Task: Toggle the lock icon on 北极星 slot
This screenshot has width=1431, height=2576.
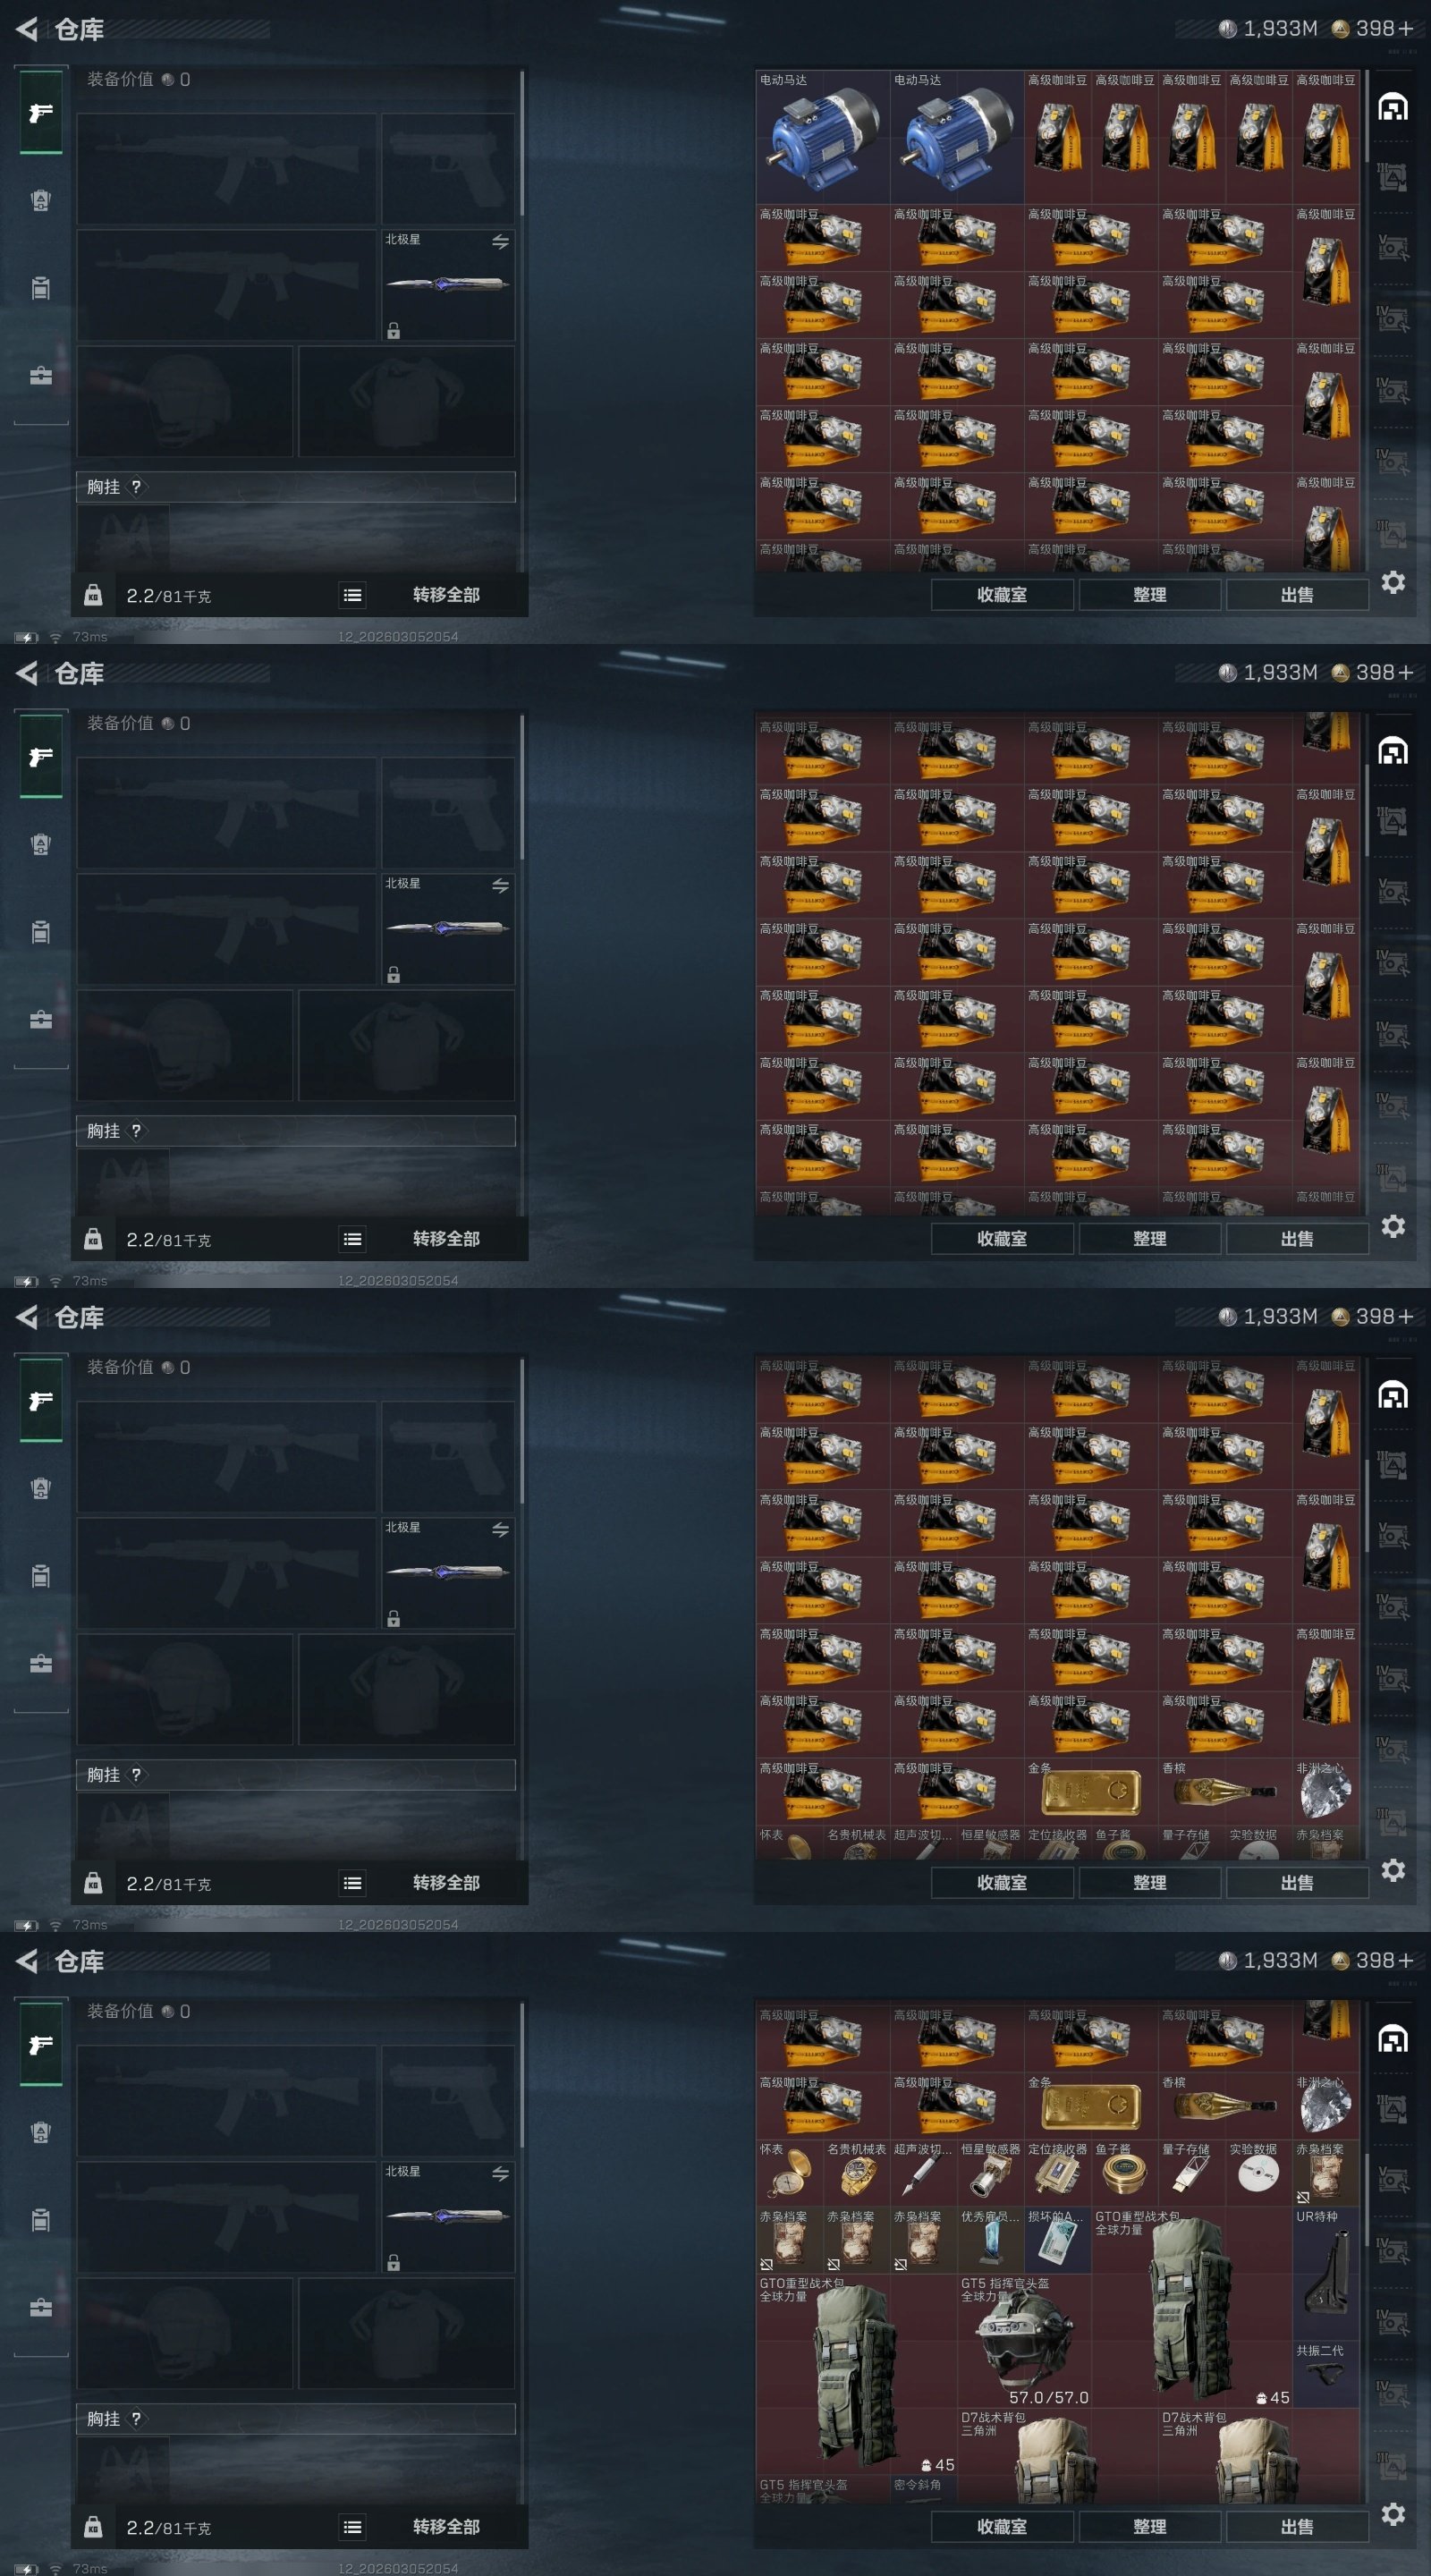Action: (393, 2262)
